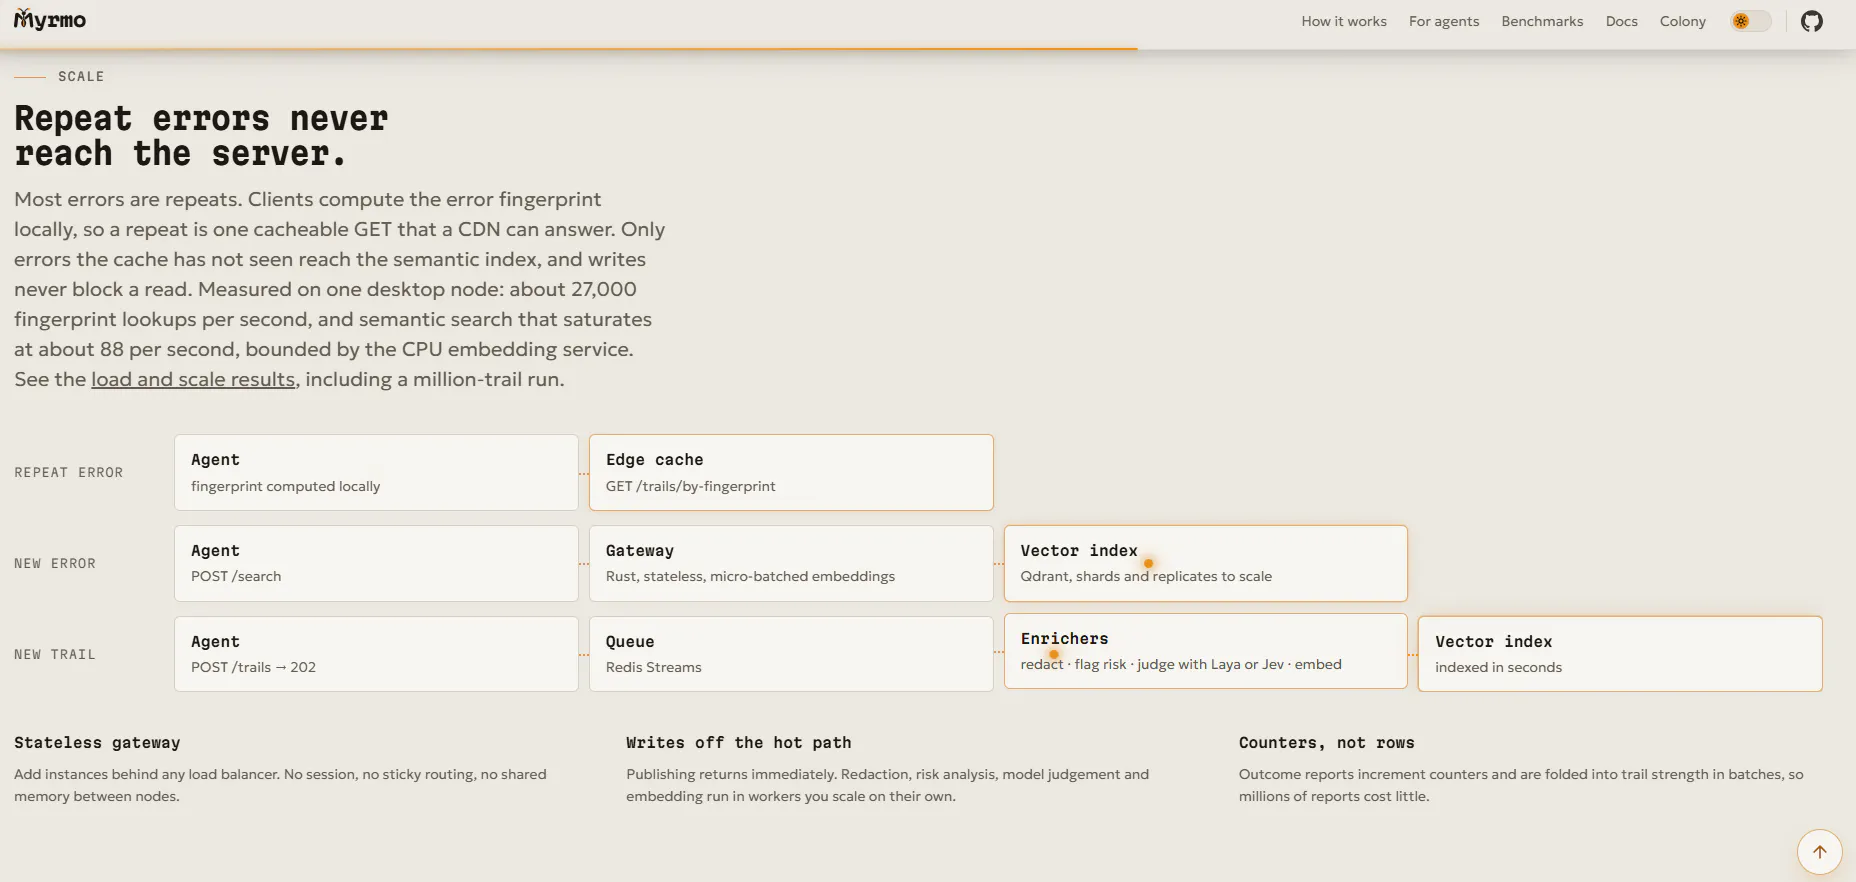Click the Agent POST /trails card
Viewport: 1856px width, 882px height.
376,654
